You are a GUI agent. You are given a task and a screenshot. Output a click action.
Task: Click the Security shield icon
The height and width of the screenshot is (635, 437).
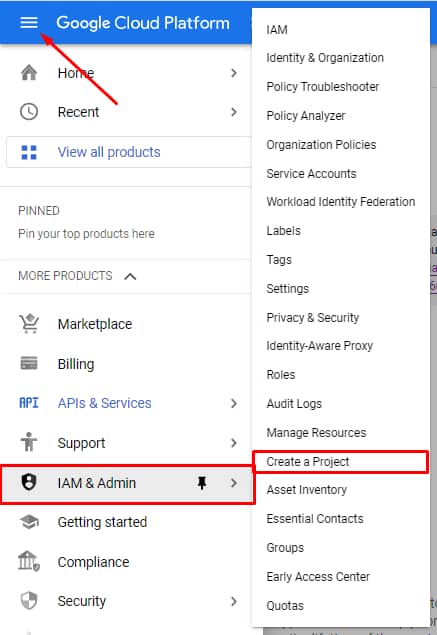(x=29, y=601)
